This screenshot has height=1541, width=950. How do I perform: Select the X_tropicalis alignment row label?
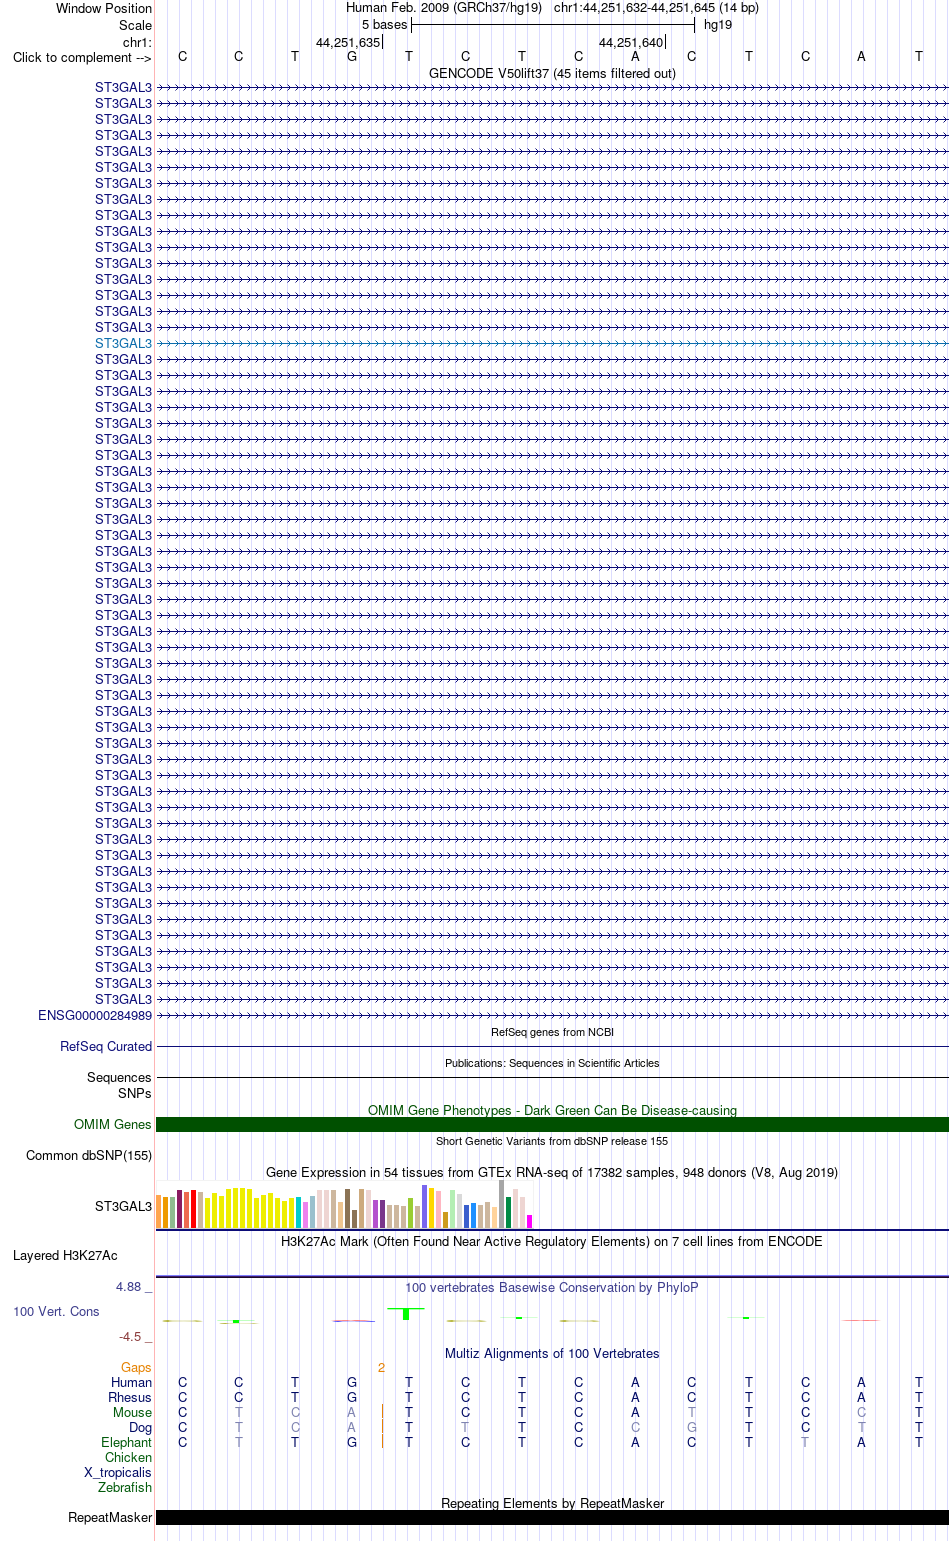118,1472
